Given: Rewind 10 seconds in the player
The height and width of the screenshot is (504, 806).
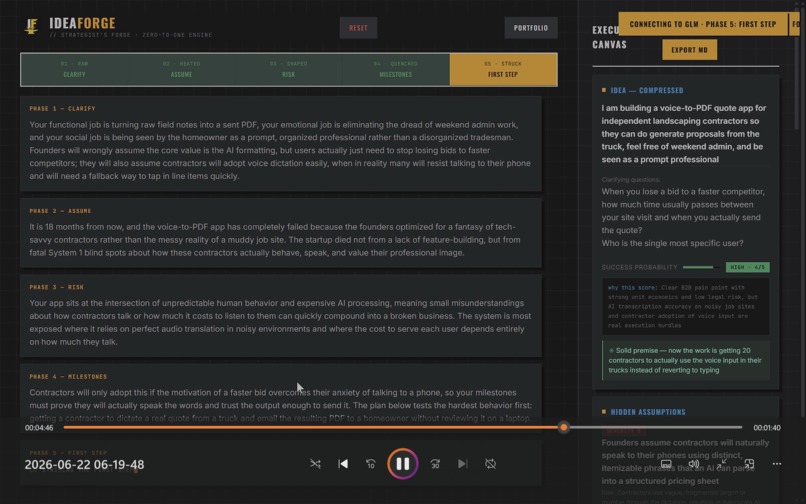Looking at the screenshot, I should coord(371,464).
